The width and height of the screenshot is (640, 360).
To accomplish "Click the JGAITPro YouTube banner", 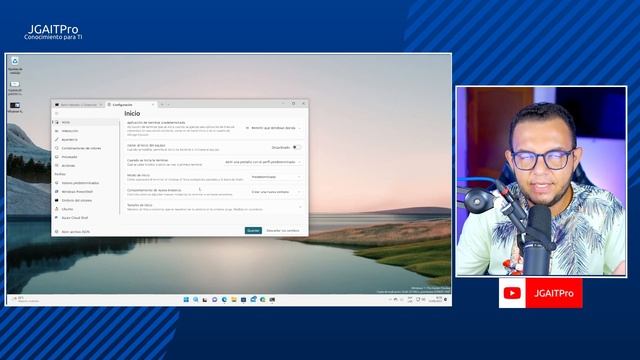I will [x=540, y=293].
